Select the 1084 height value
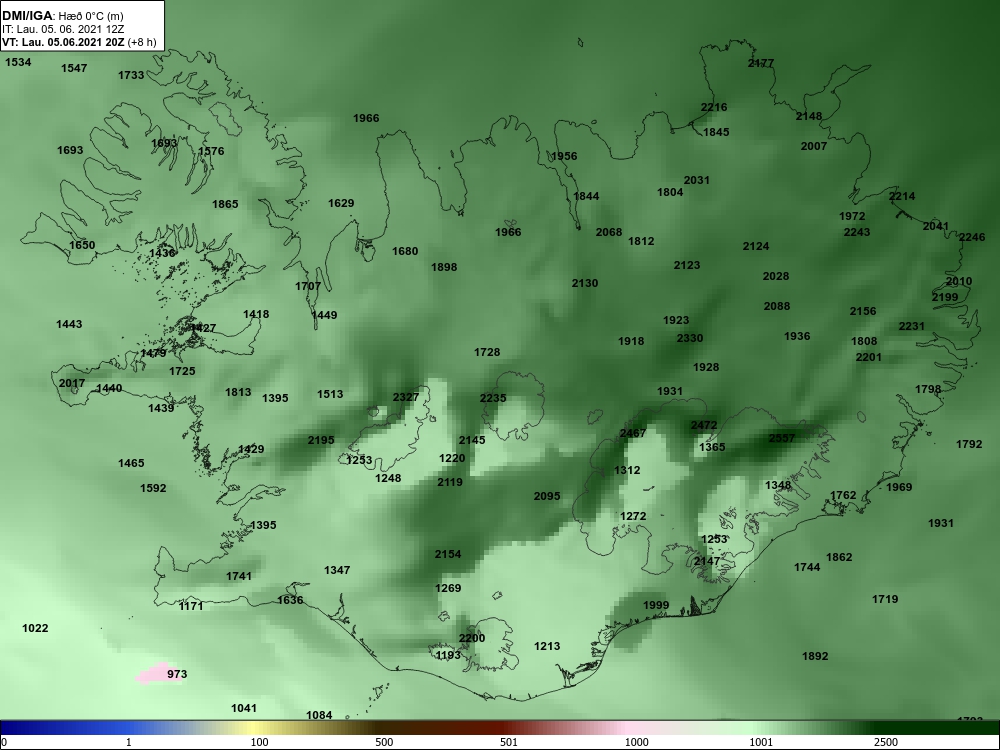The height and width of the screenshot is (750, 1000). pyautogui.click(x=320, y=715)
